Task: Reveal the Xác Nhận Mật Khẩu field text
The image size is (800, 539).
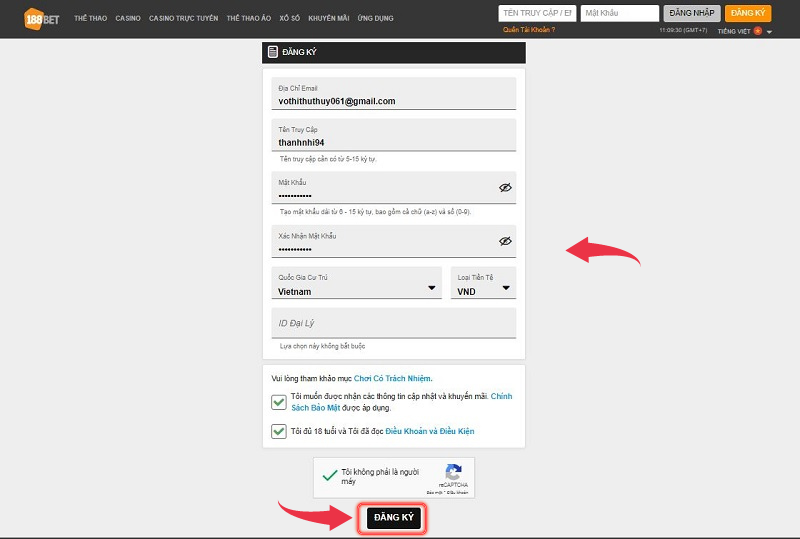Action: tap(505, 241)
